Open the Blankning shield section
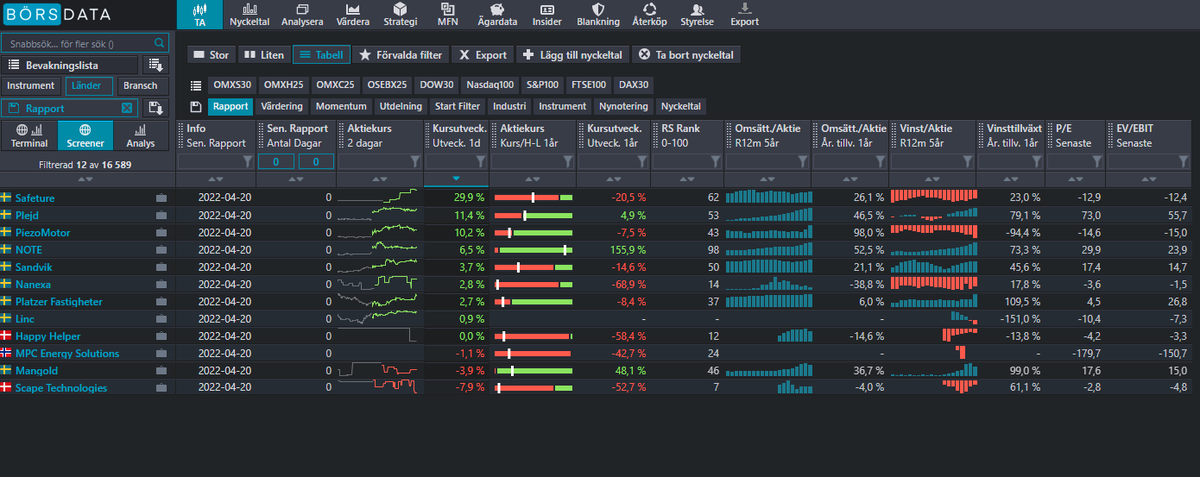 coord(598,14)
